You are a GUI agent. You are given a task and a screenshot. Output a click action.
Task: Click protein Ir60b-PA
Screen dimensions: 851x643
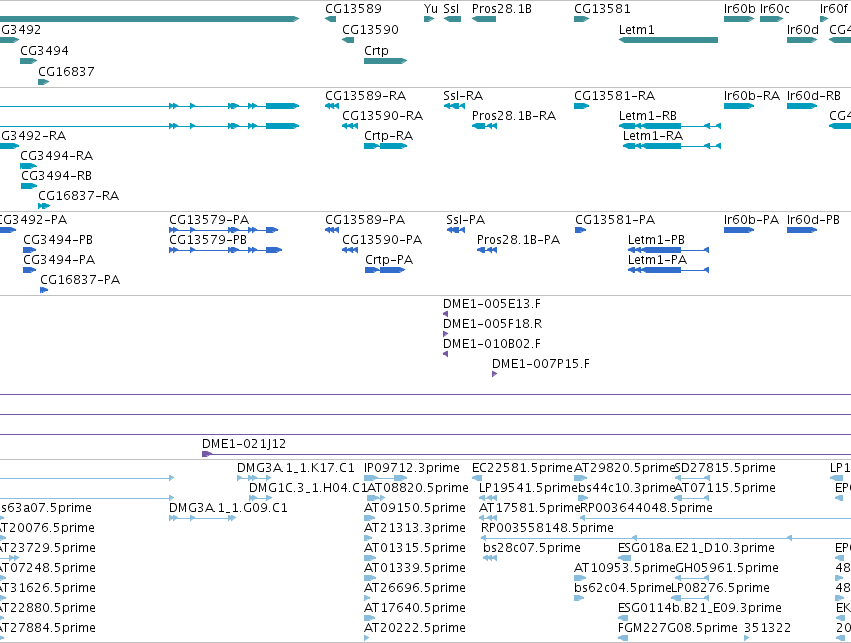tap(752, 220)
